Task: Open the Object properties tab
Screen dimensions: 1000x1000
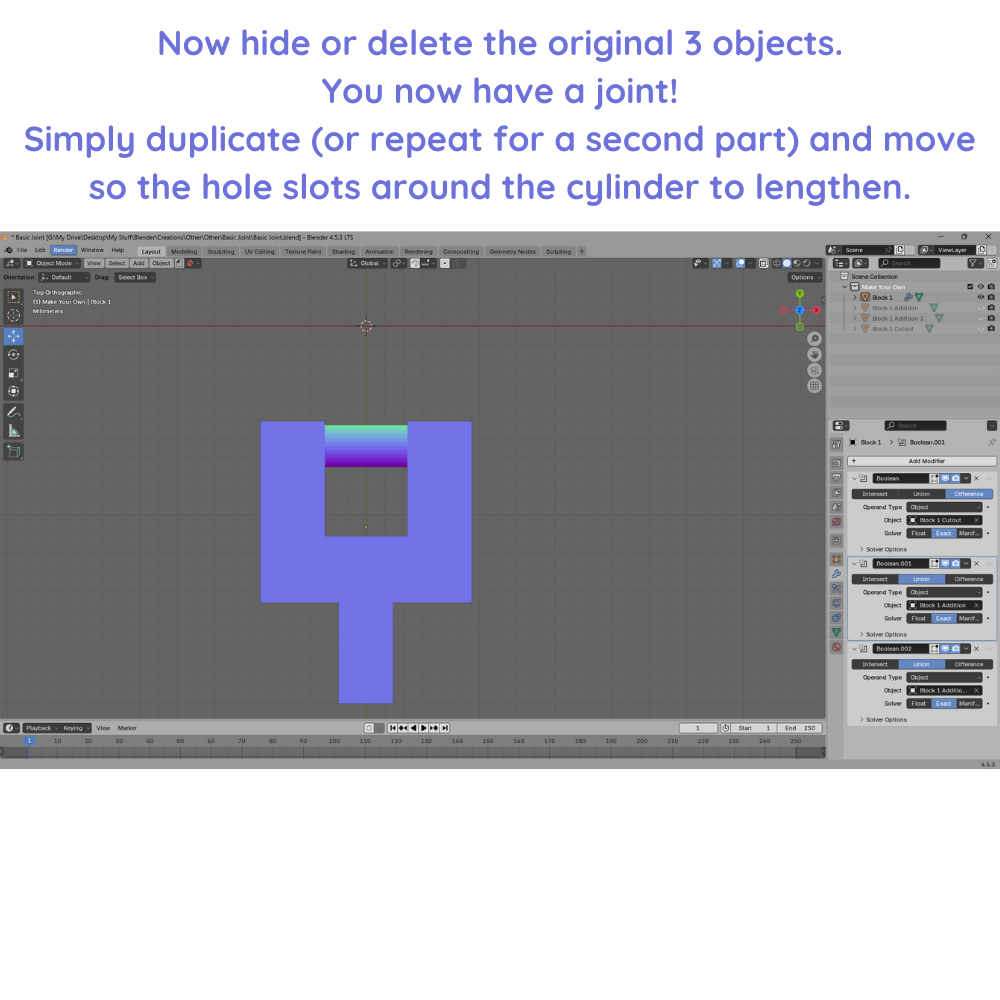Action: (x=836, y=559)
